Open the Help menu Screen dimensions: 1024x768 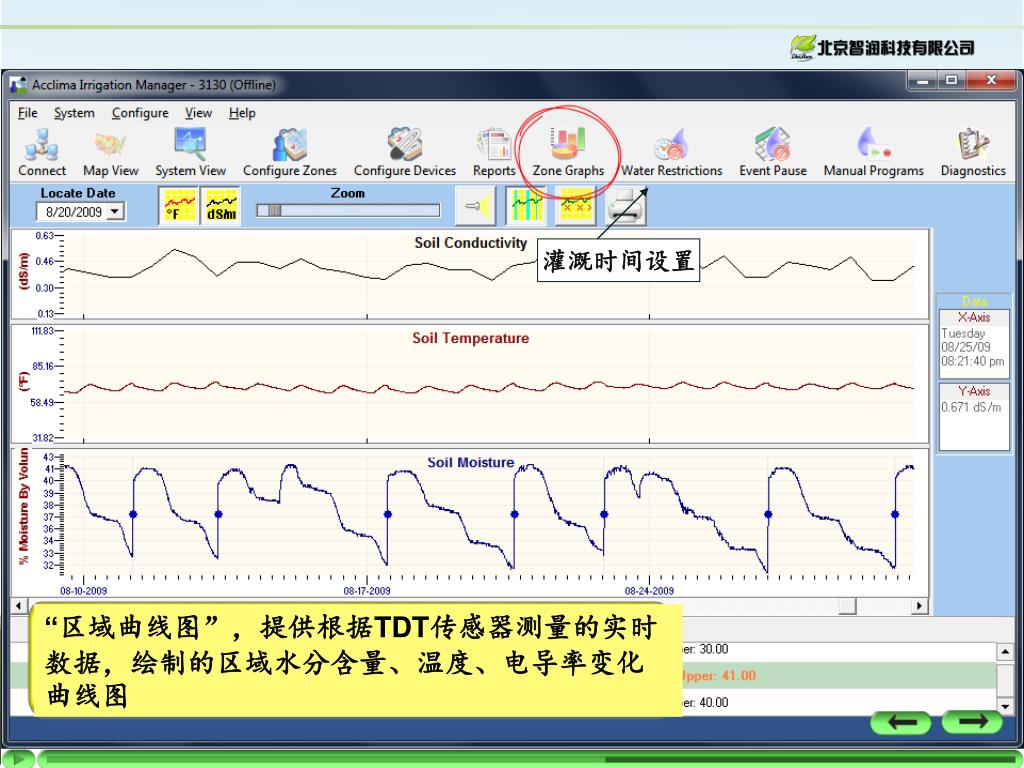242,113
